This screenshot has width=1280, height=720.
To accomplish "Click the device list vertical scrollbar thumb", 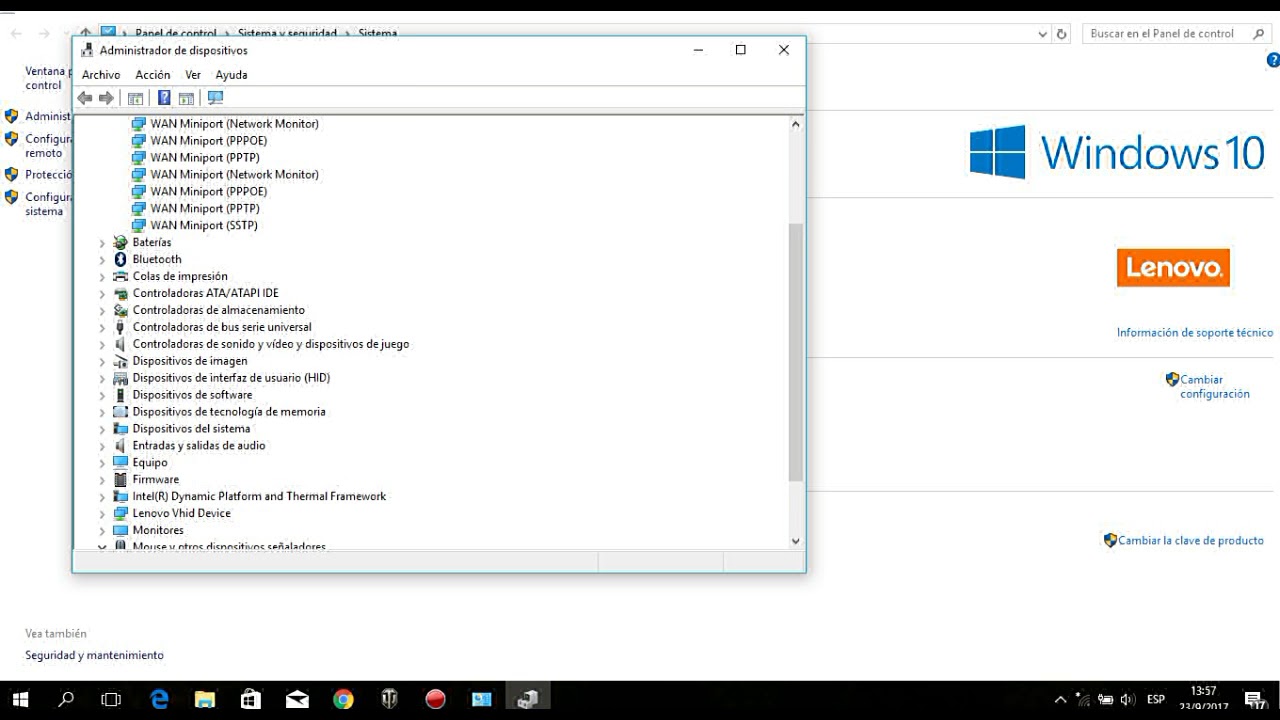I will click(796, 353).
